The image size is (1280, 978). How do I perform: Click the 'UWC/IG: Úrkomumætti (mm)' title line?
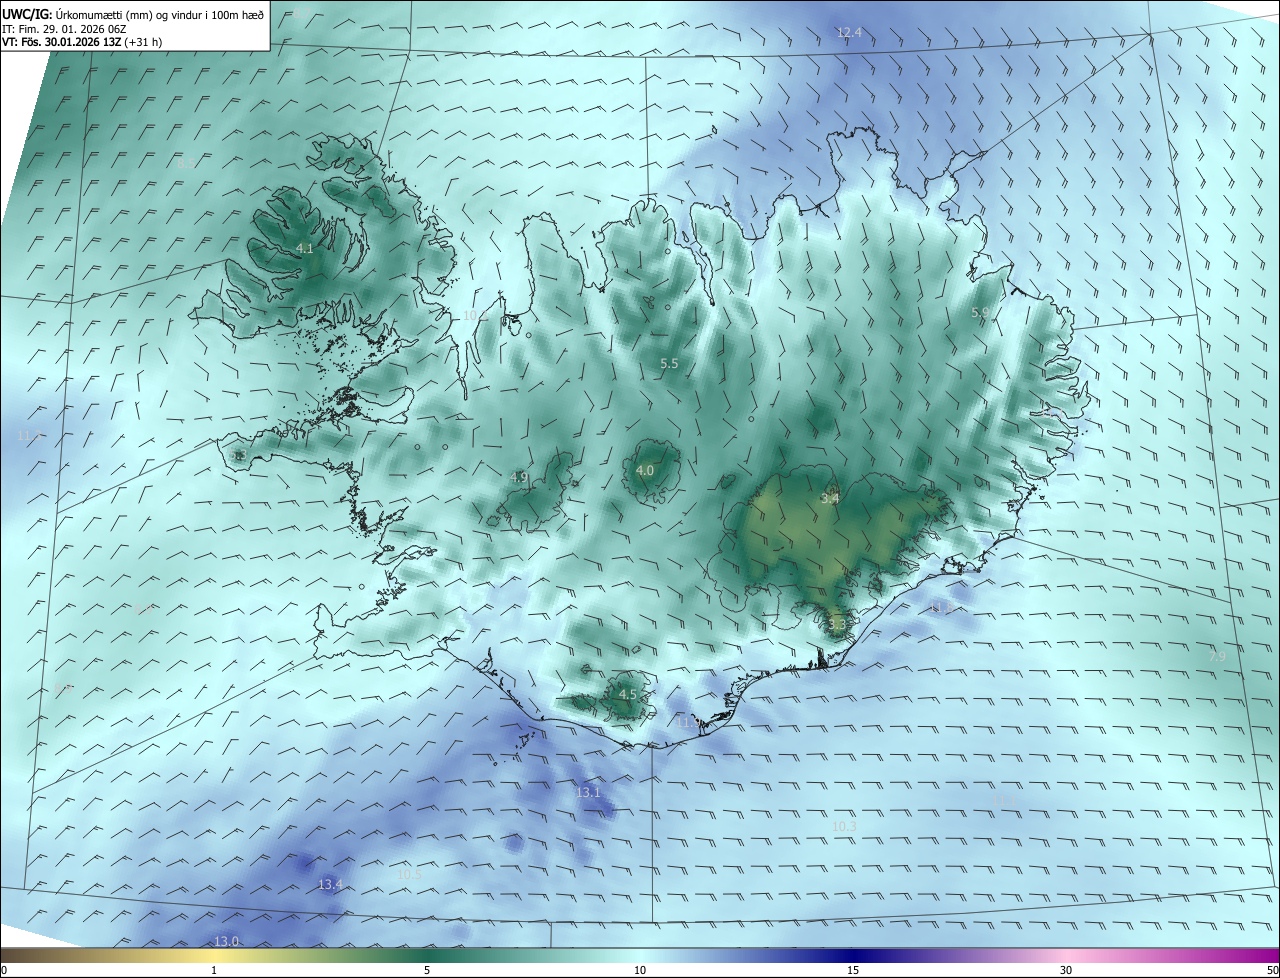(133, 15)
